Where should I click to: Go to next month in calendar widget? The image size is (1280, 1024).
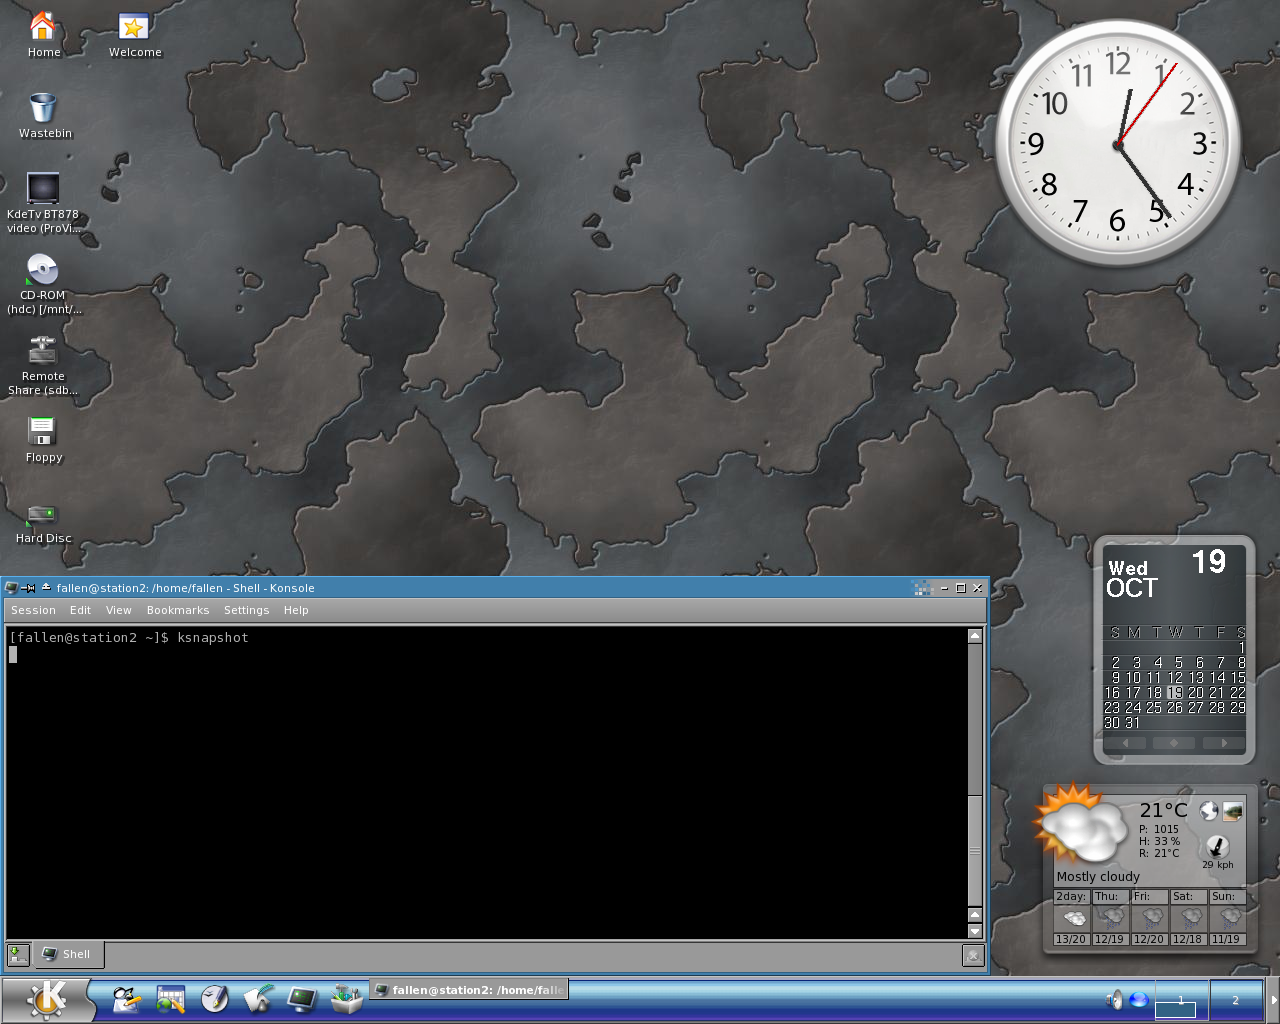(x=1223, y=743)
